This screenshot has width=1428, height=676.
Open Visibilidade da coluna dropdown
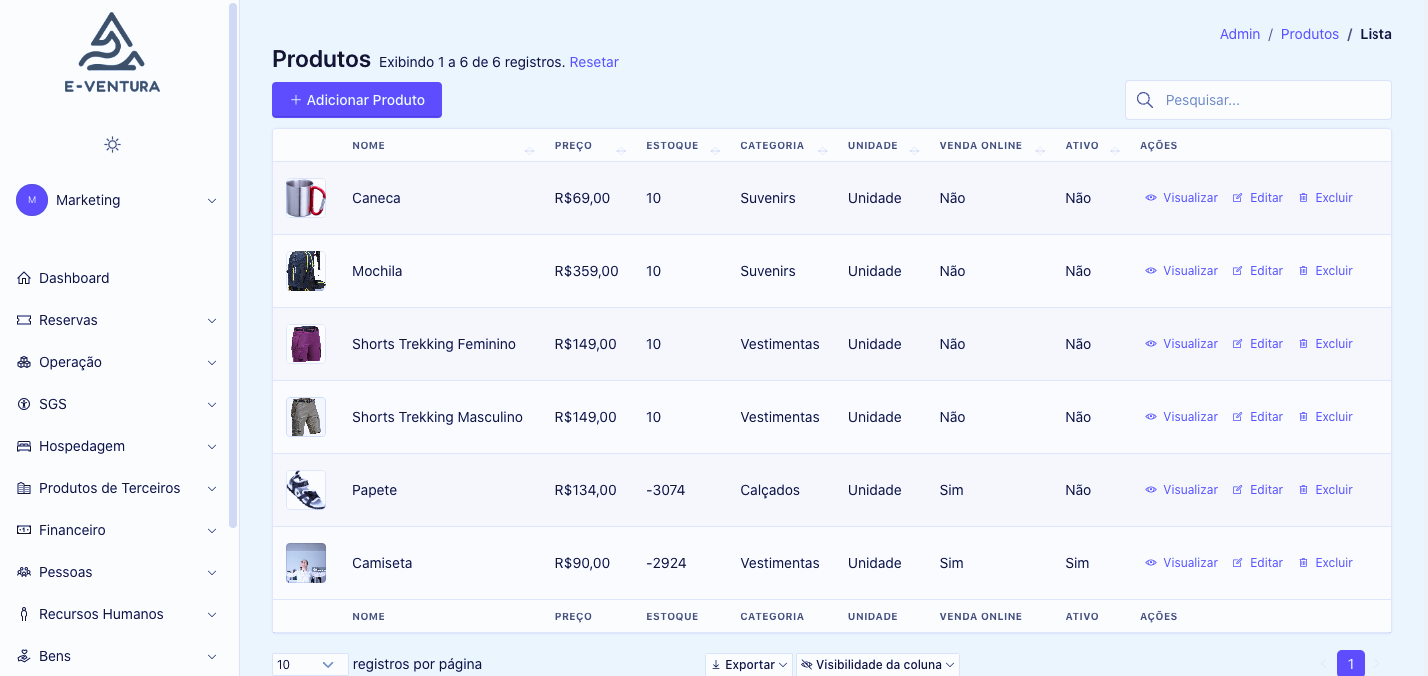coord(877,665)
